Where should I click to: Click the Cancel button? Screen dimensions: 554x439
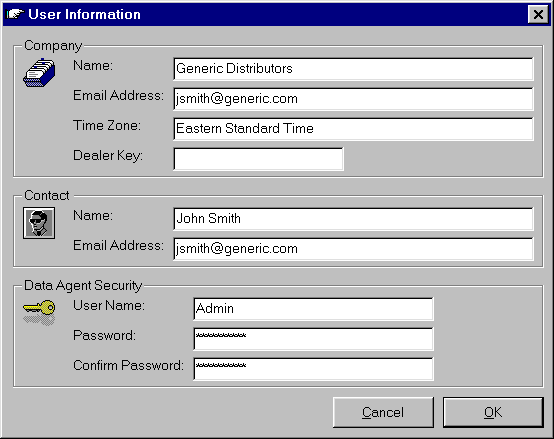[383, 412]
